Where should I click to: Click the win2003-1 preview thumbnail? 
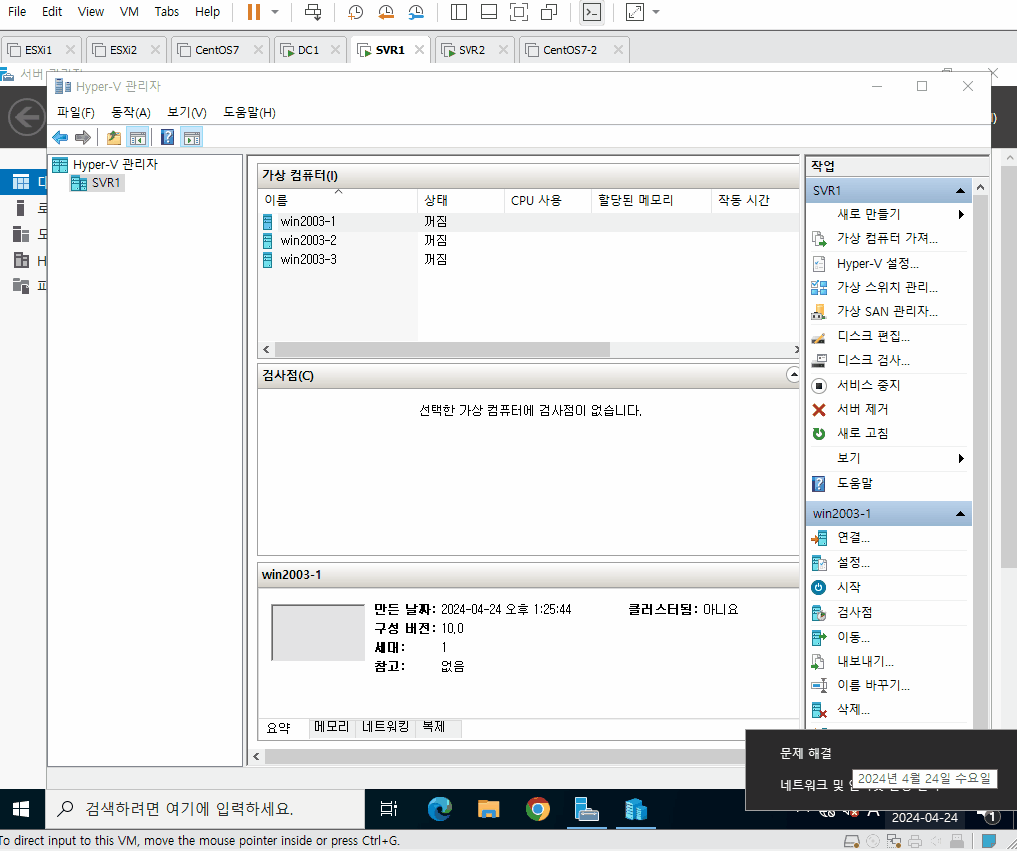318,632
